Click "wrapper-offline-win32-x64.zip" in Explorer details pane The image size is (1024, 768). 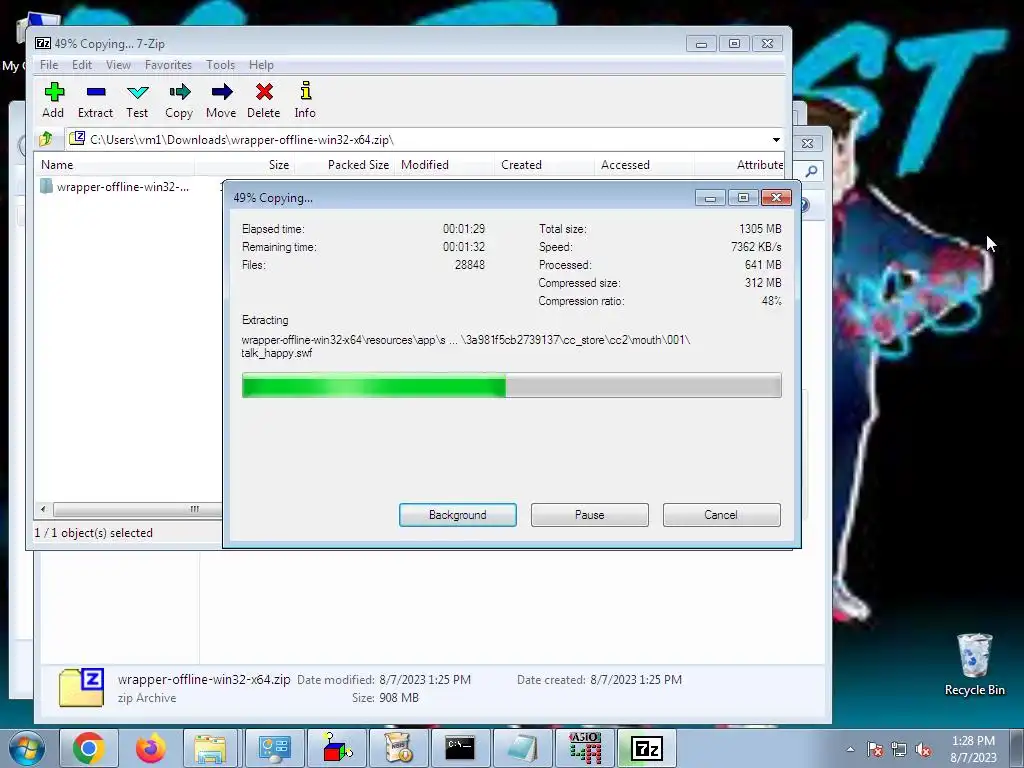(204, 679)
